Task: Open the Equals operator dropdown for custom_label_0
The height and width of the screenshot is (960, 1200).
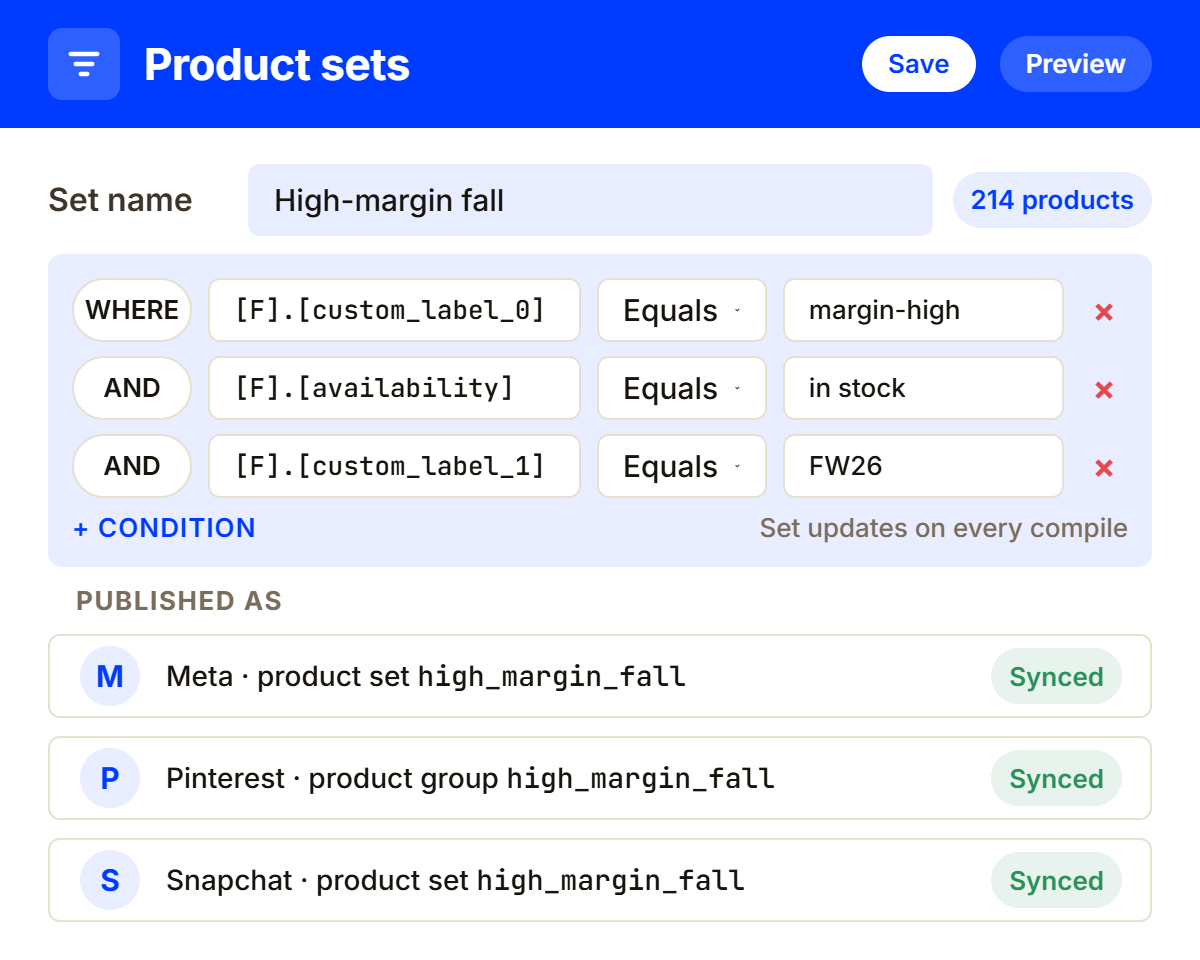Action: (x=682, y=310)
